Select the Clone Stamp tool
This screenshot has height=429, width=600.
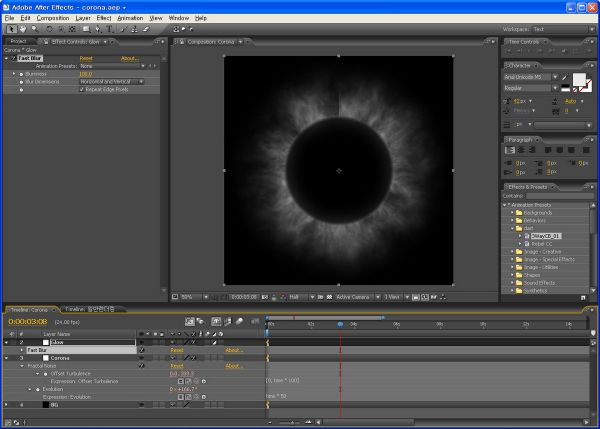134,29
